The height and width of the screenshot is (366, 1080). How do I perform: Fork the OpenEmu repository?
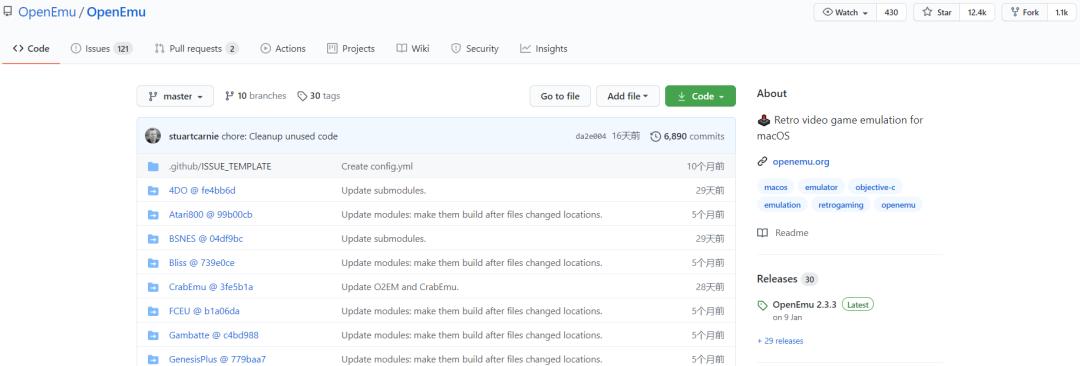[x=1024, y=12]
